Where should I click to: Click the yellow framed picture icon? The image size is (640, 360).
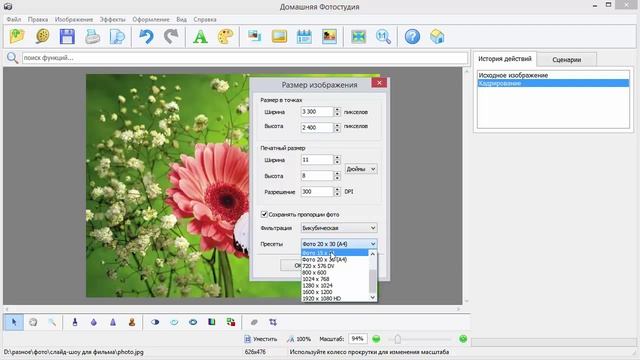click(x=279, y=37)
